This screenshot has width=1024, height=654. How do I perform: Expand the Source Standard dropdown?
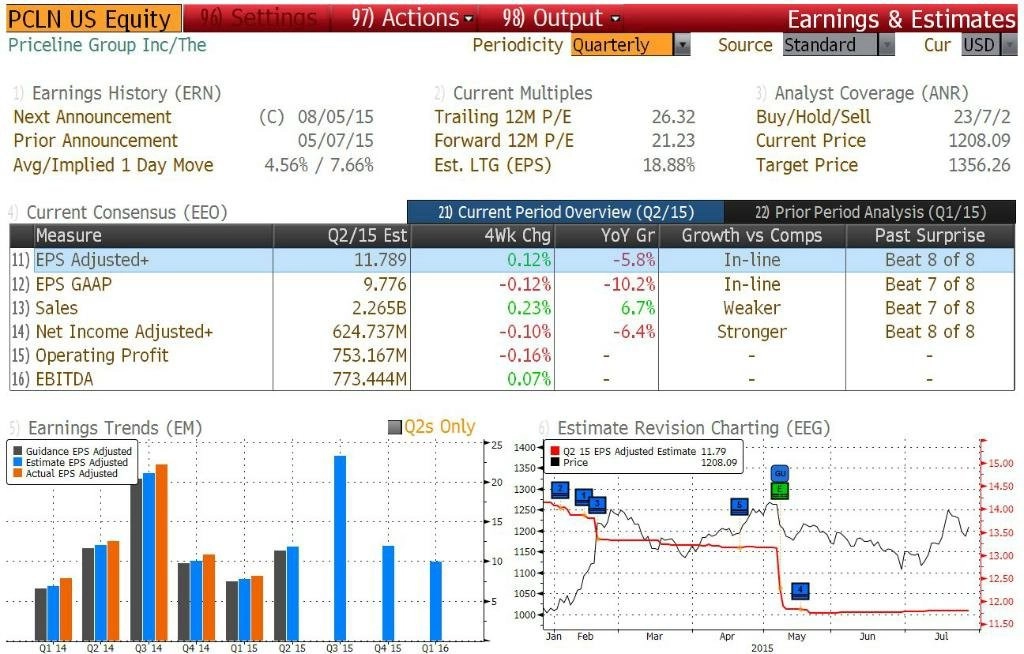(x=886, y=45)
